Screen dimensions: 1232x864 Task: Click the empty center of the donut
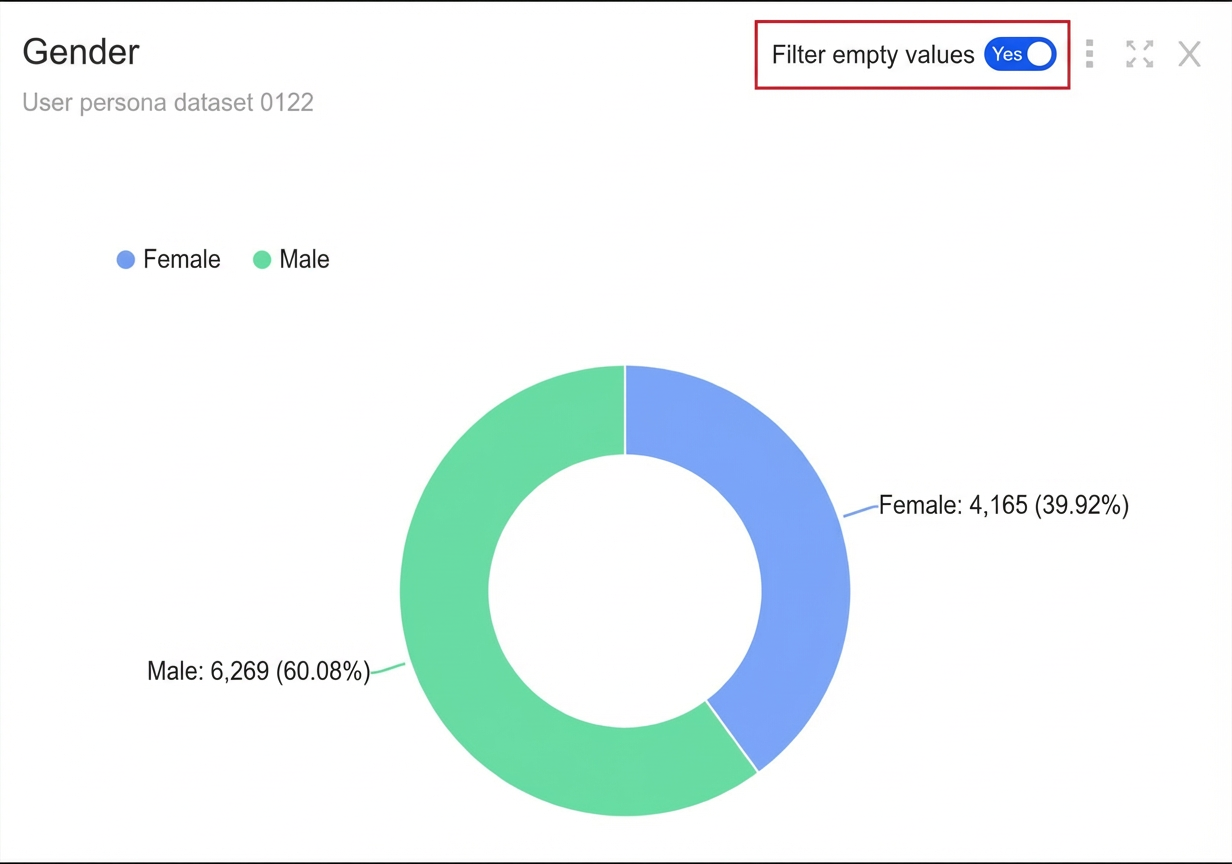click(625, 590)
